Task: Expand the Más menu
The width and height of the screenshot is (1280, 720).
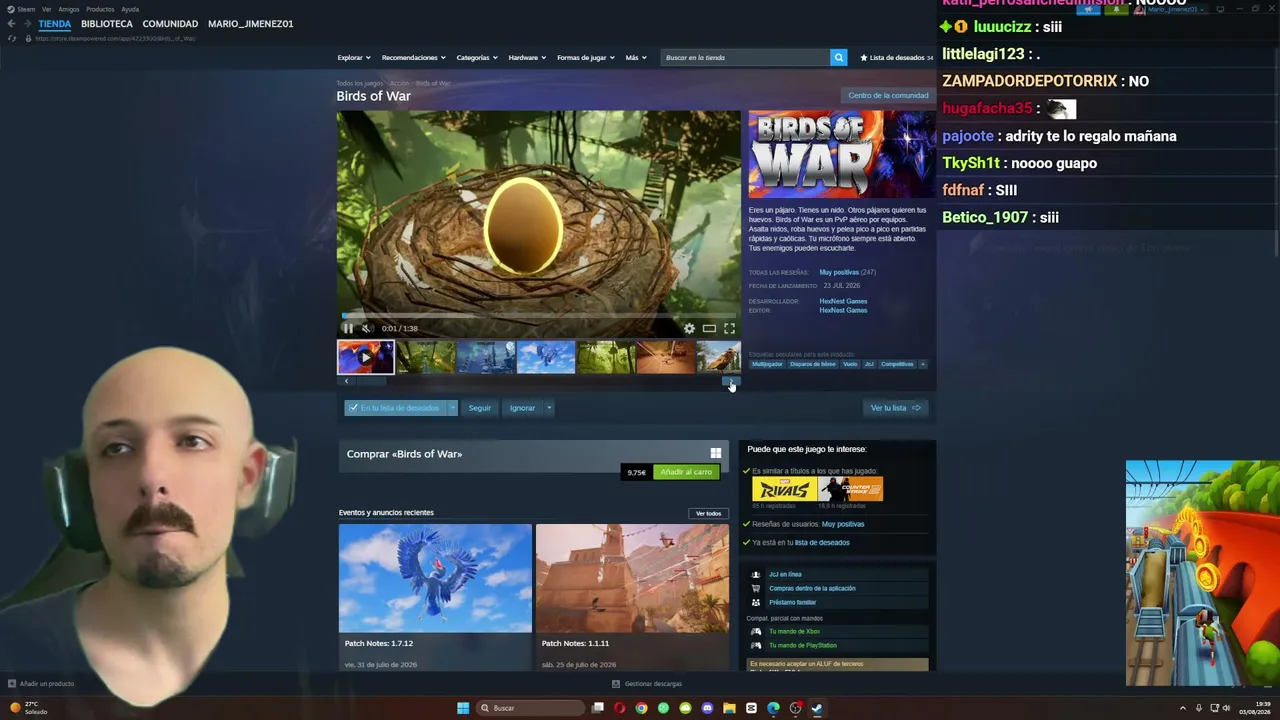Action: (636, 57)
